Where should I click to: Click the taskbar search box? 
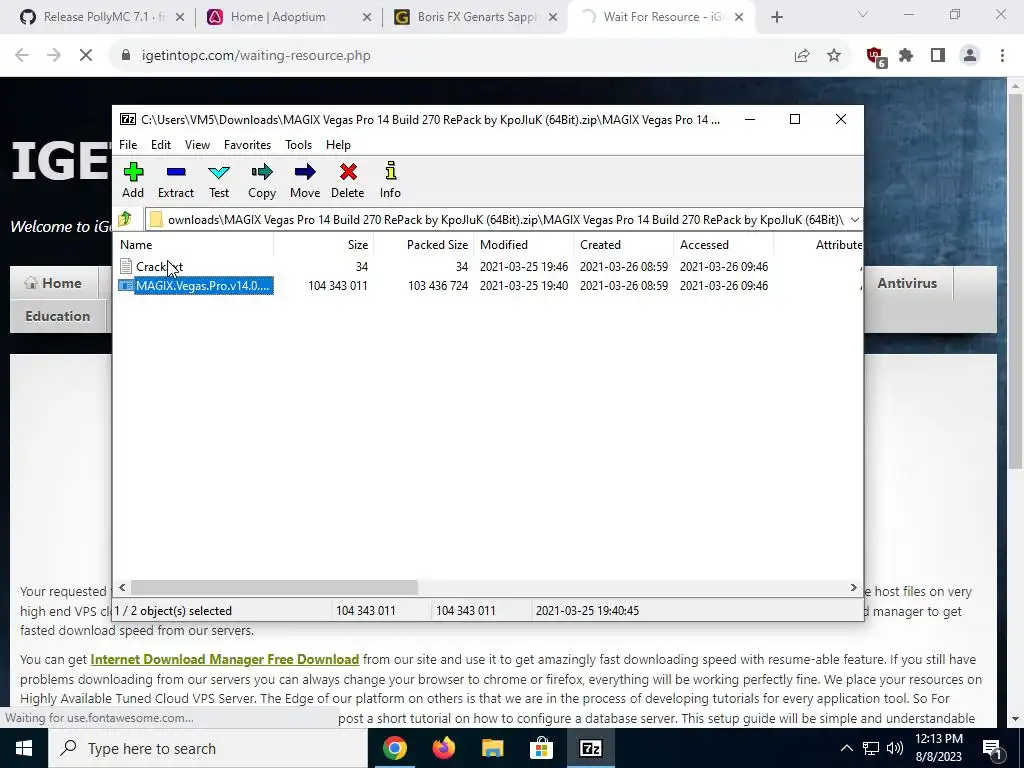coord(208,748)
